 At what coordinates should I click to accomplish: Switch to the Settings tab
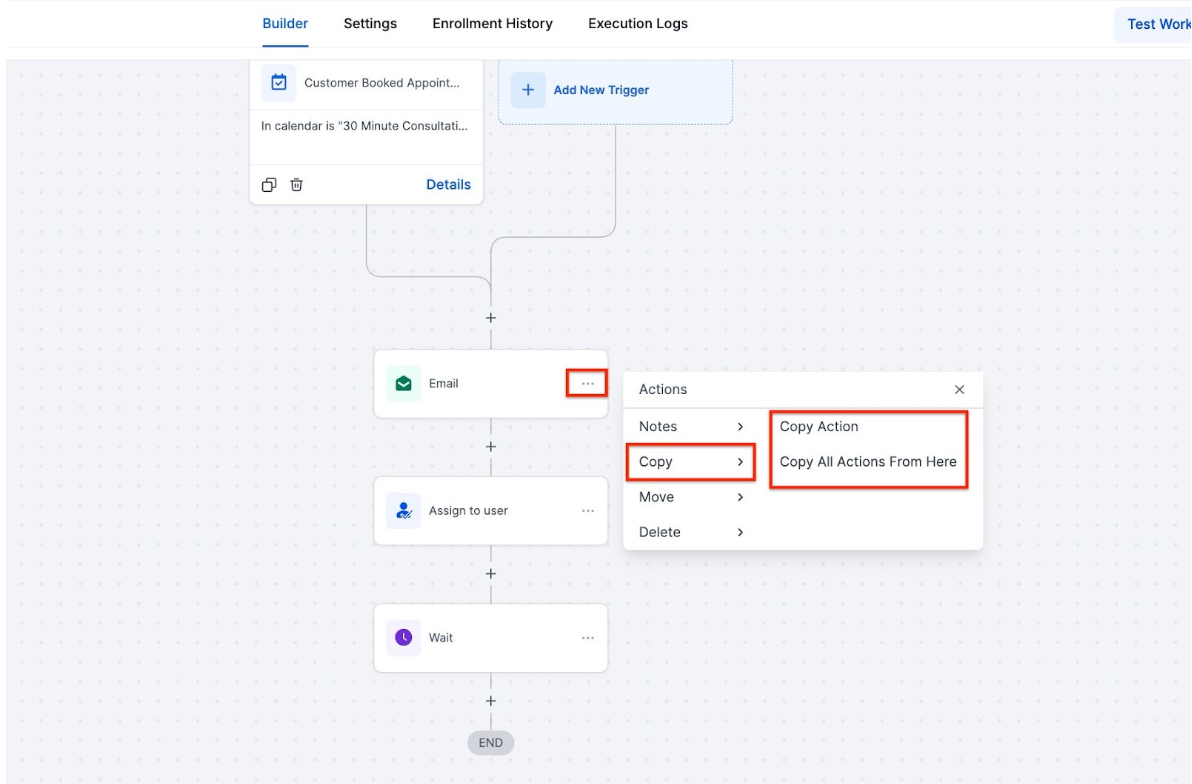click(x=370, y=24)
